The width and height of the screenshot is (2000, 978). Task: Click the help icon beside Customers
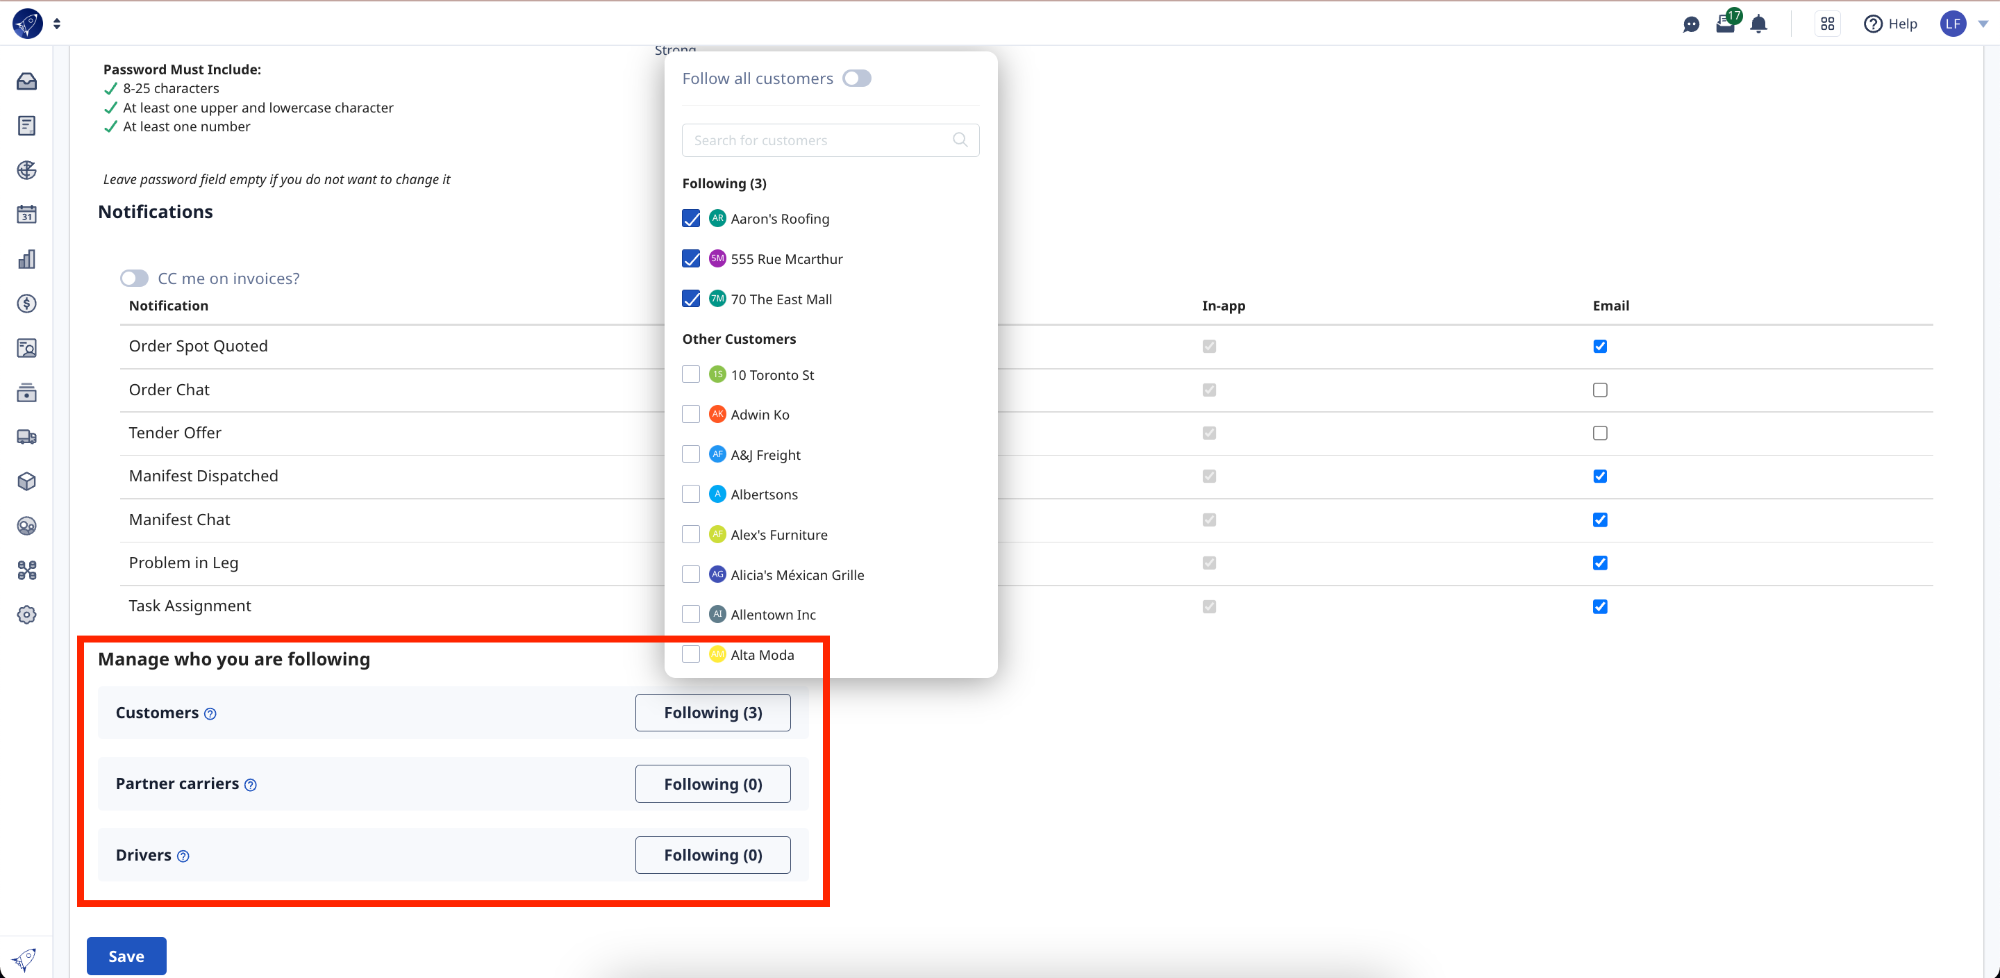(x=210, y=714)
